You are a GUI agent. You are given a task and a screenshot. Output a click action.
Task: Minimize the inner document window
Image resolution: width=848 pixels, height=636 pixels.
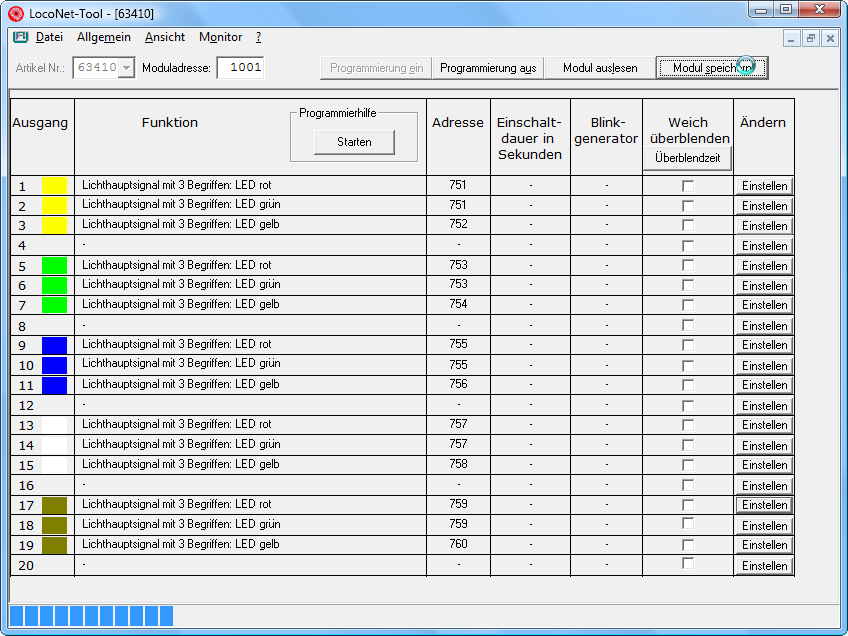pos(791,38)
